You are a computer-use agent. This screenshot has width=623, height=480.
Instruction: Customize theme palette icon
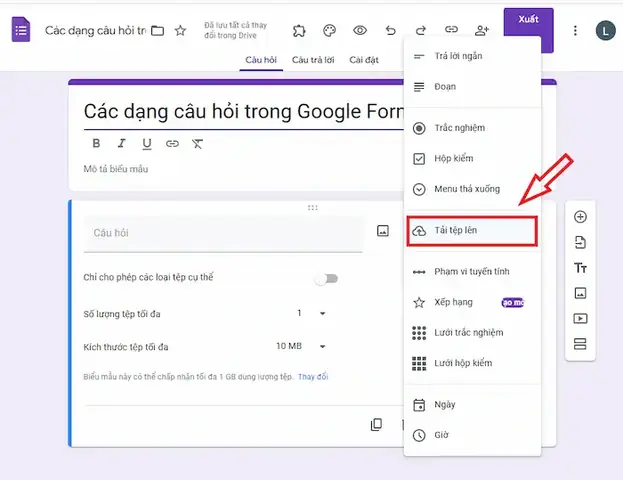click(x=329, y=30)
